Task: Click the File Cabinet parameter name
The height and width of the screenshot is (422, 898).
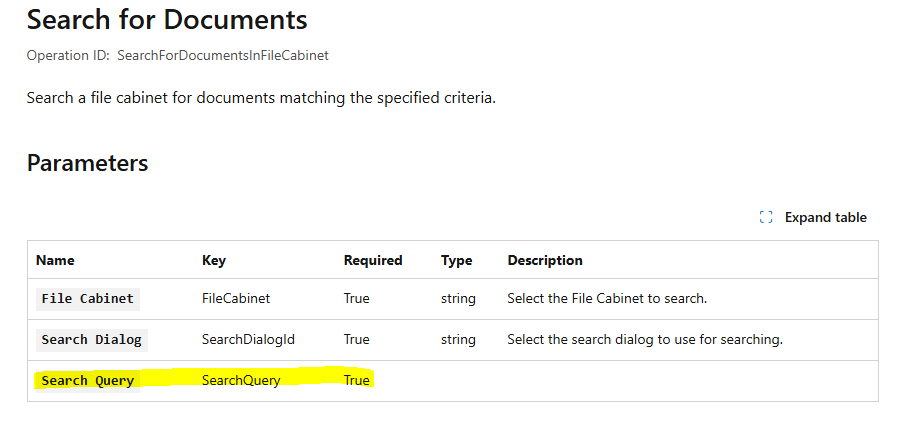Action: coord(87,298)
